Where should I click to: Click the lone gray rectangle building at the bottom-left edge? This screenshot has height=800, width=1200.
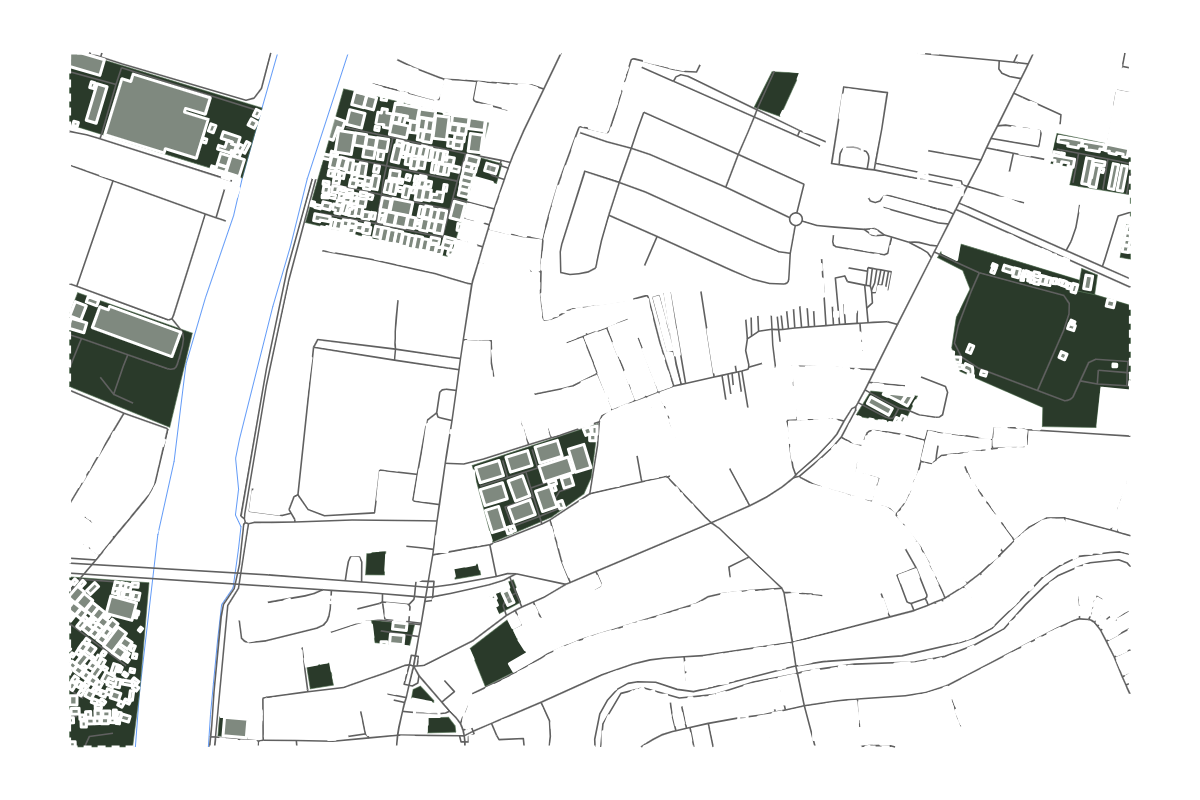(235, 727)
